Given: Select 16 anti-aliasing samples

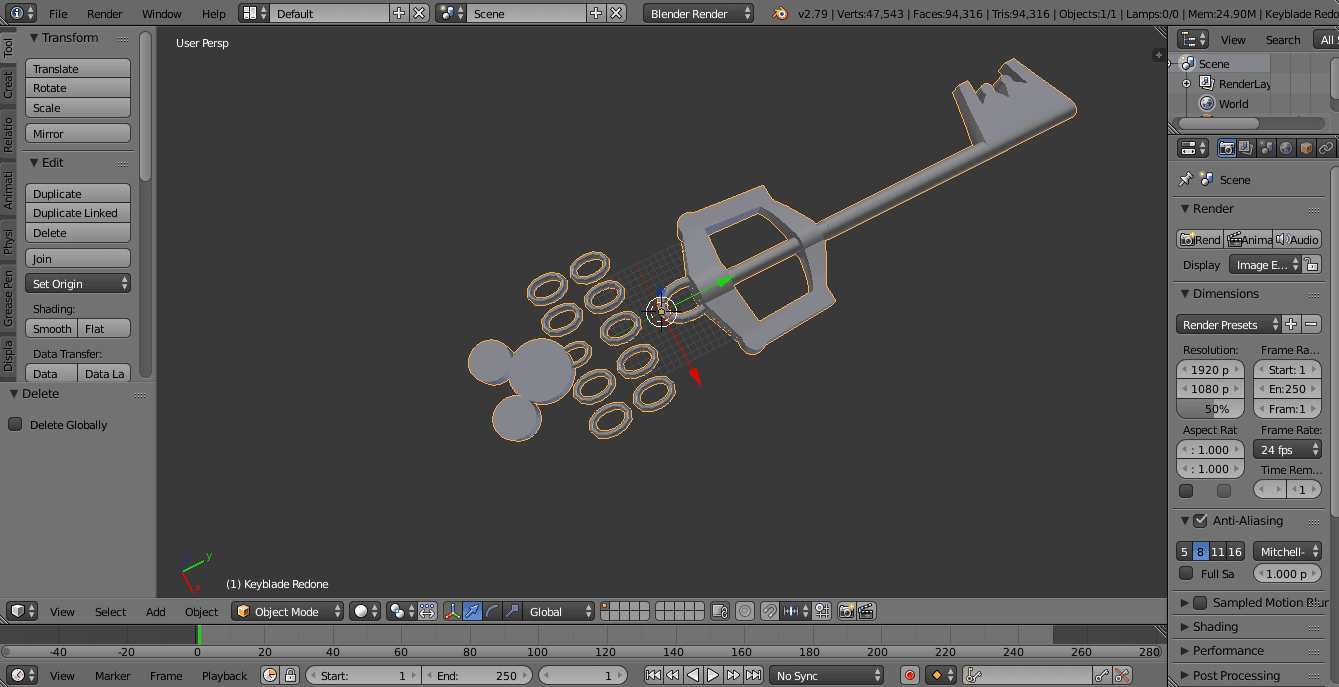Looking at the screenshot, I should (1235, 552).
